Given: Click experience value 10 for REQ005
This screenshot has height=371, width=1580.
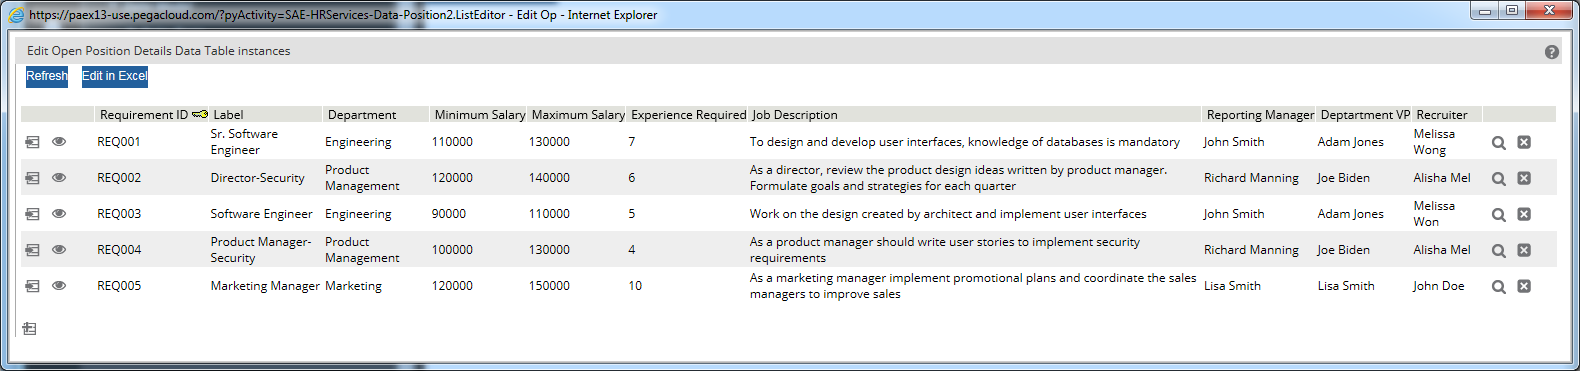Looking at the screenshot, I should [x=635, y=286].
